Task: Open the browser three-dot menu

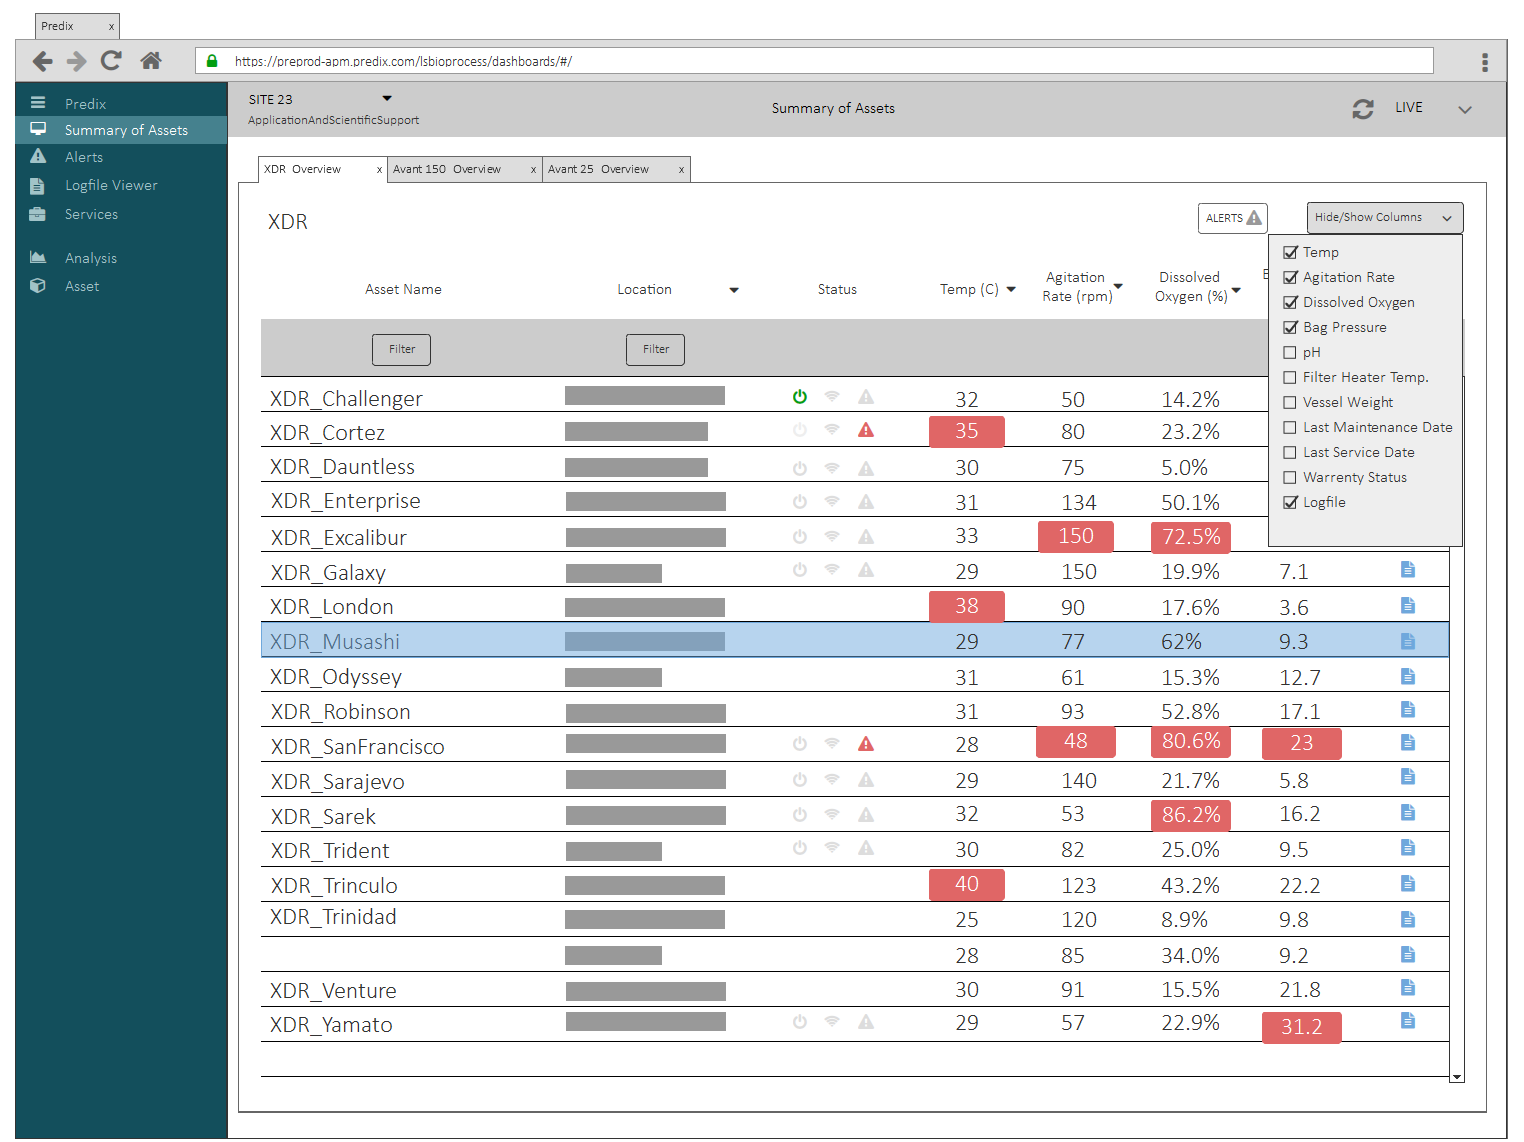Action: click(1485, 62)
